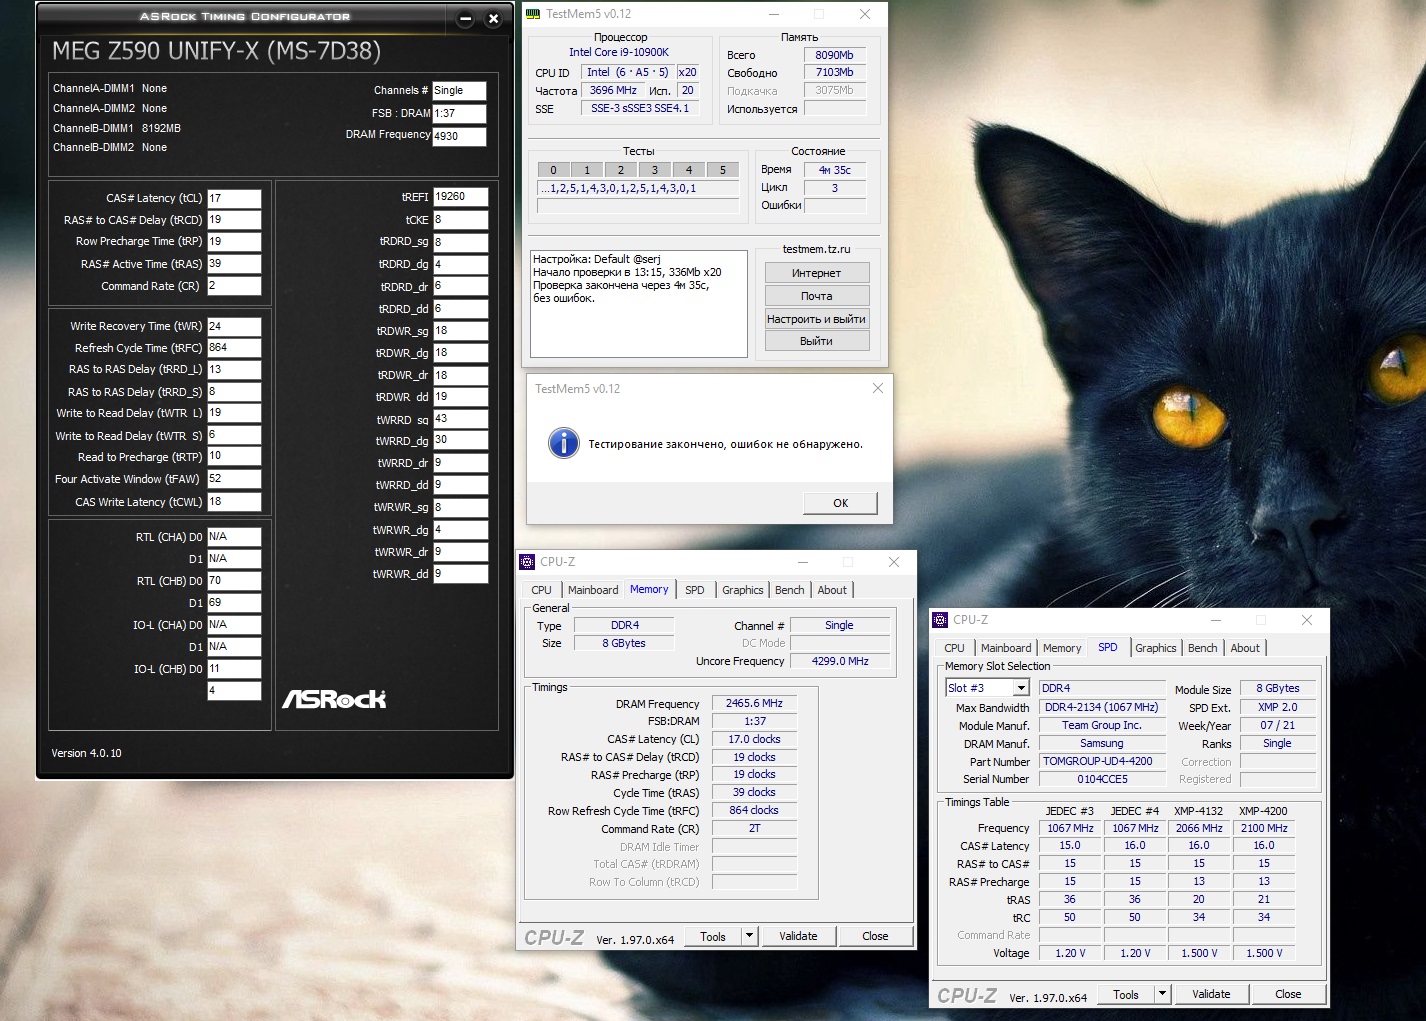
Task: Click the Four Activate Window (tFAW) field
Action: coord(234,479)
